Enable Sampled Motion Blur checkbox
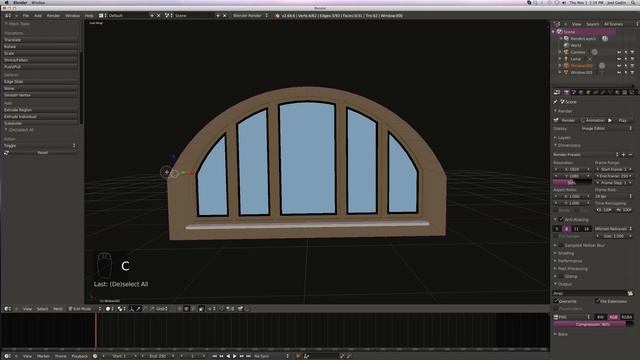Image resolution: width=640 pixels, height=360 pixels. (x=561, y=245)
